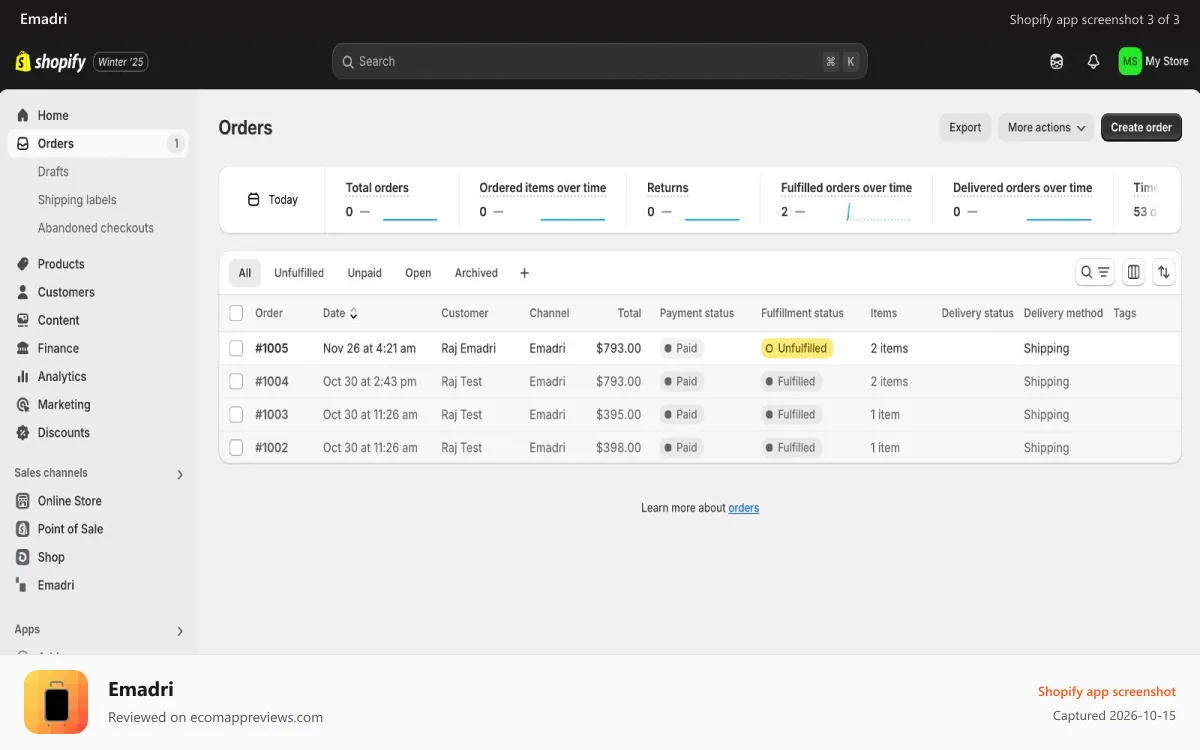1200x750 pixels.
Task: Open Abandoned checkouts in the sidebar
Action: [96, 228]
